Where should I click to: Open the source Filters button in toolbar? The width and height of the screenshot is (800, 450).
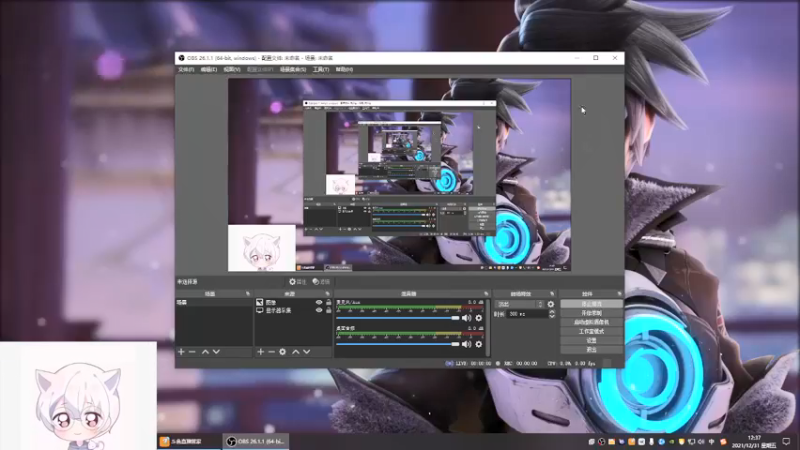(321, 282)
